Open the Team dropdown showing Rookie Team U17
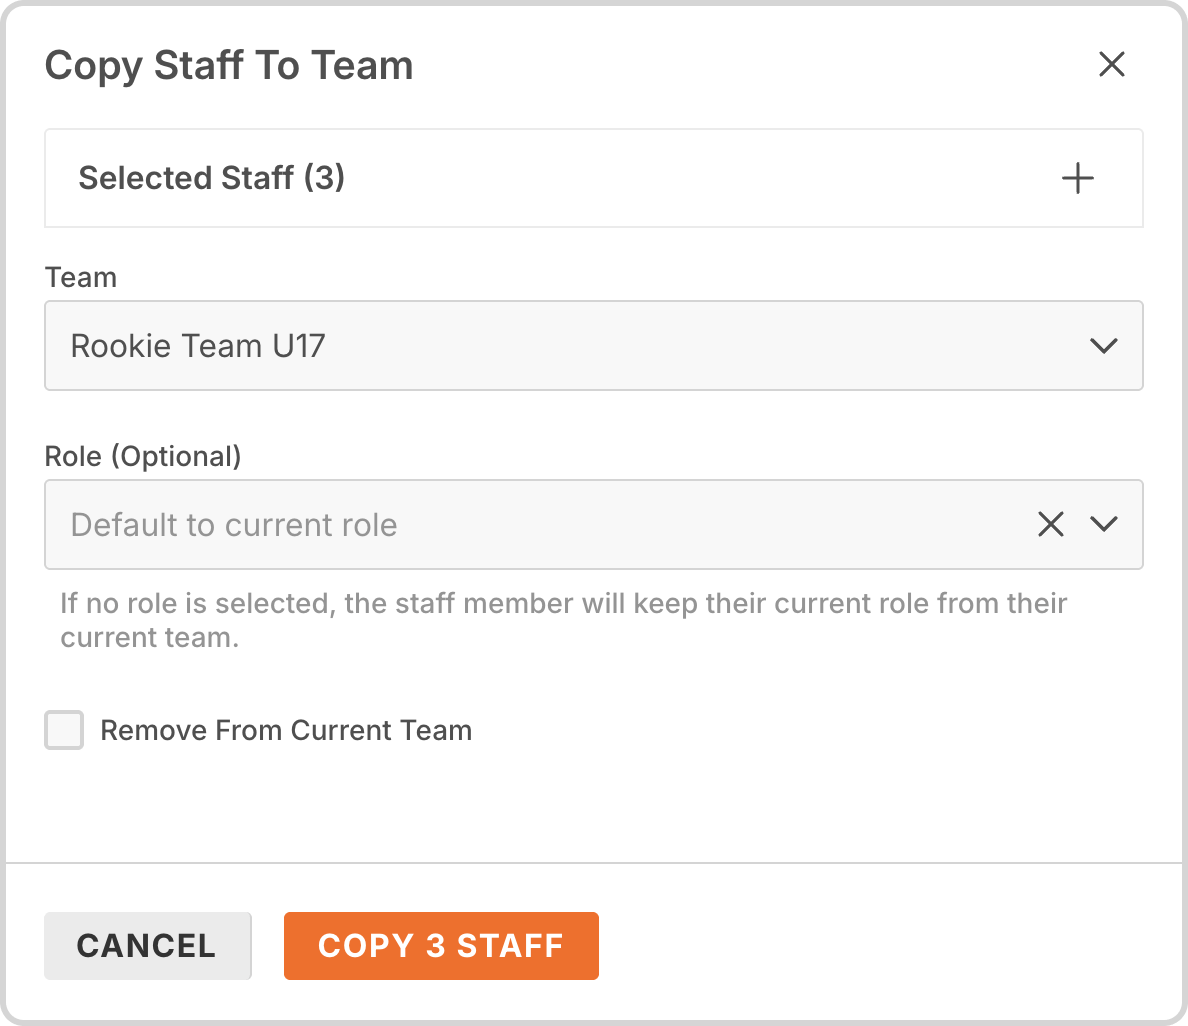 coord(560,346)
